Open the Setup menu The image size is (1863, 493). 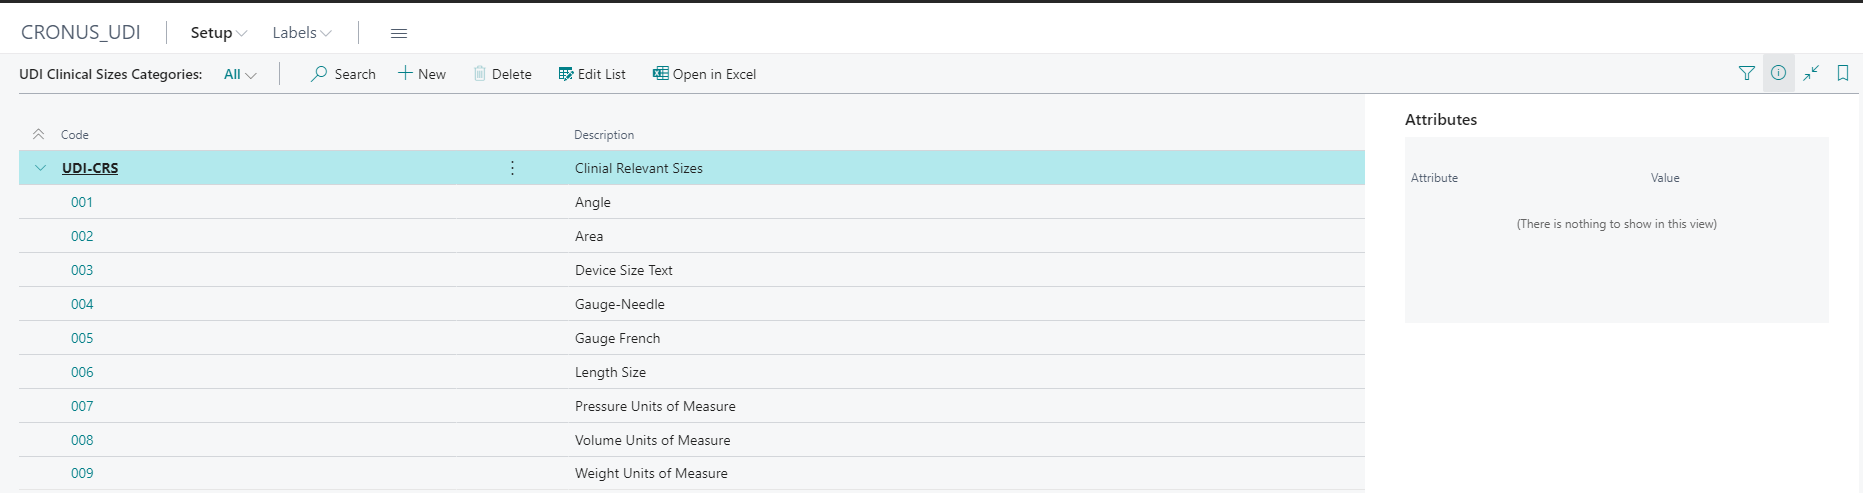[x=218, y=33]
